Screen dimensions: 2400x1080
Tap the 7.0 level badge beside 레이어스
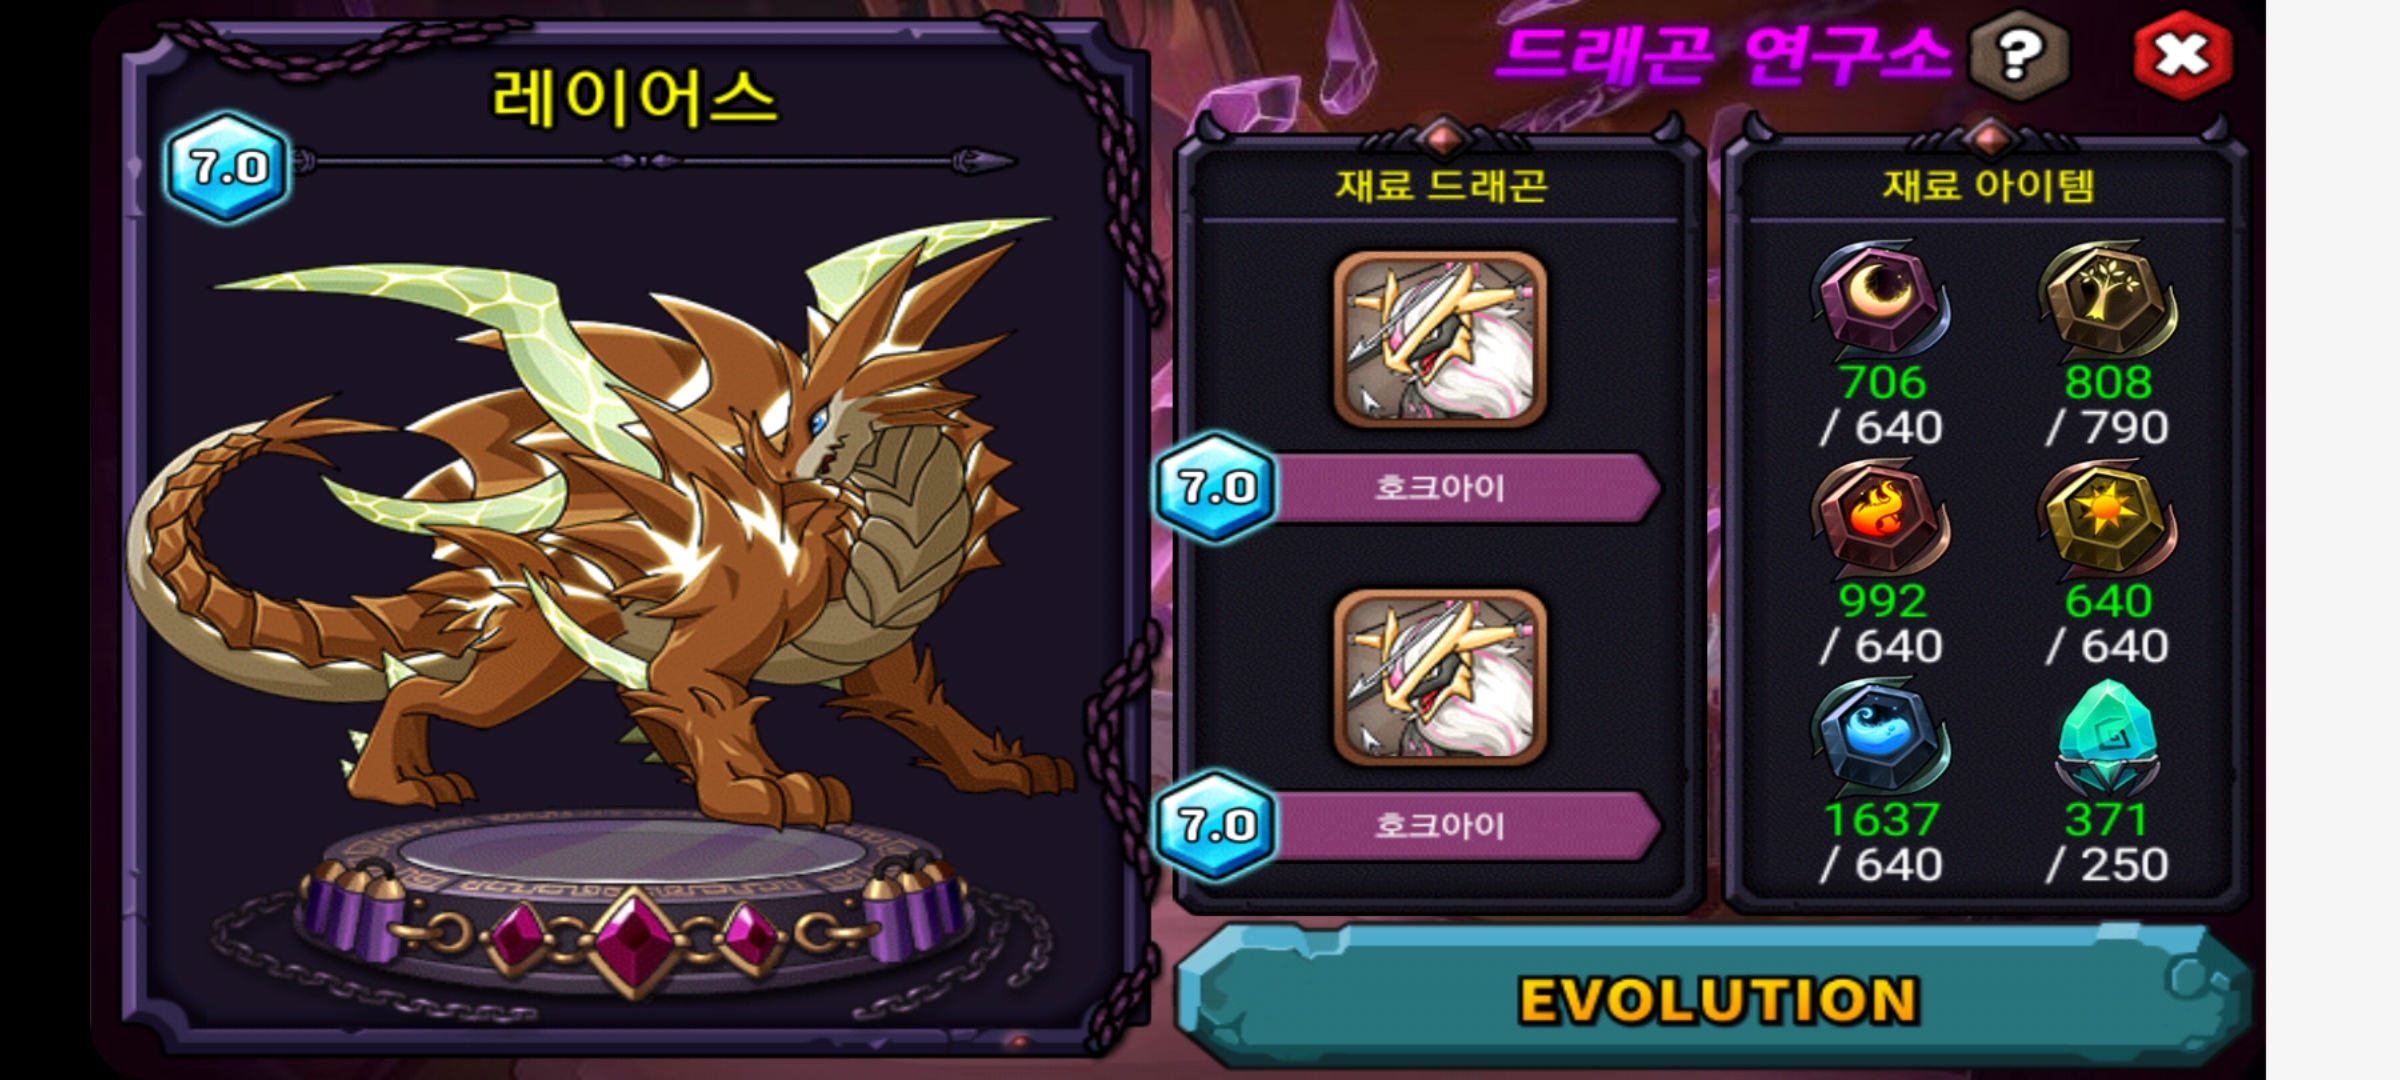pos(228,167)
